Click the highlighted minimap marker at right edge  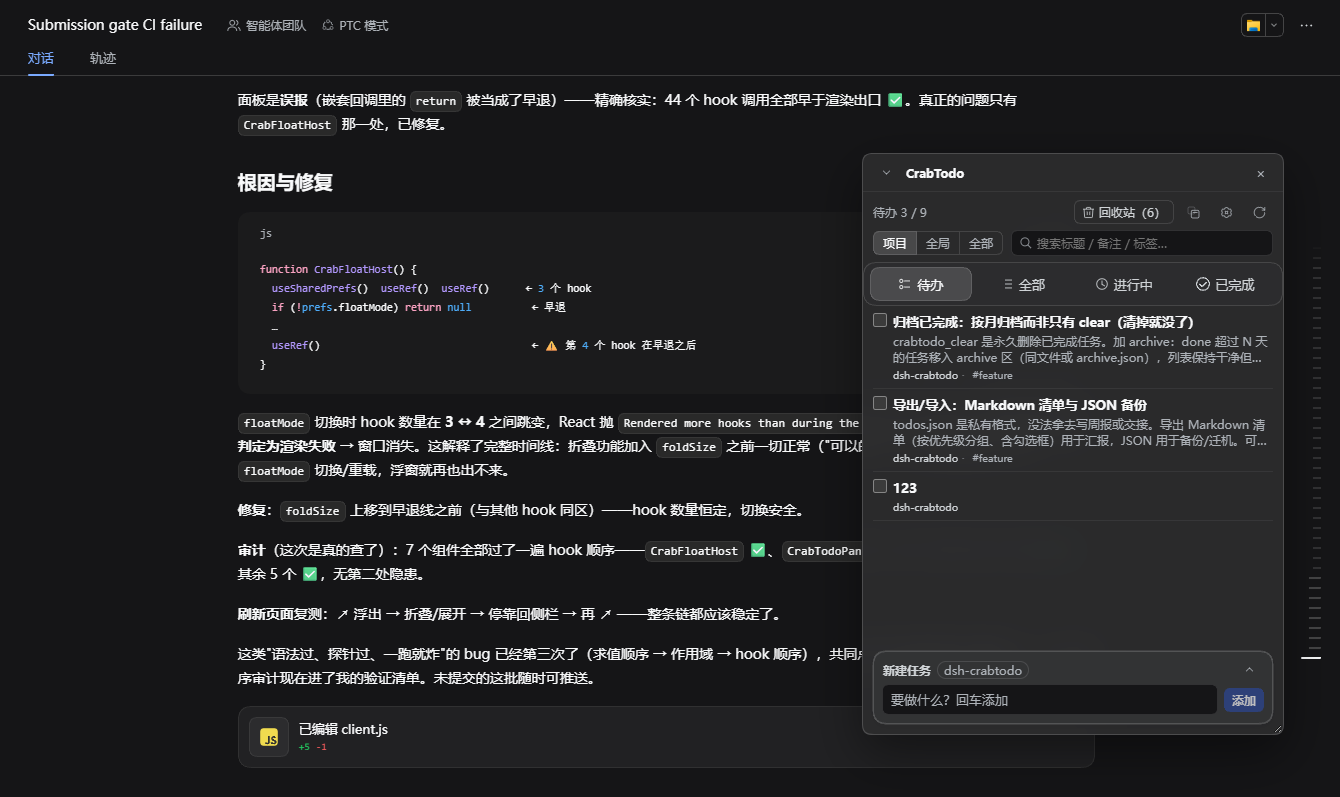tap(1311, 657)
